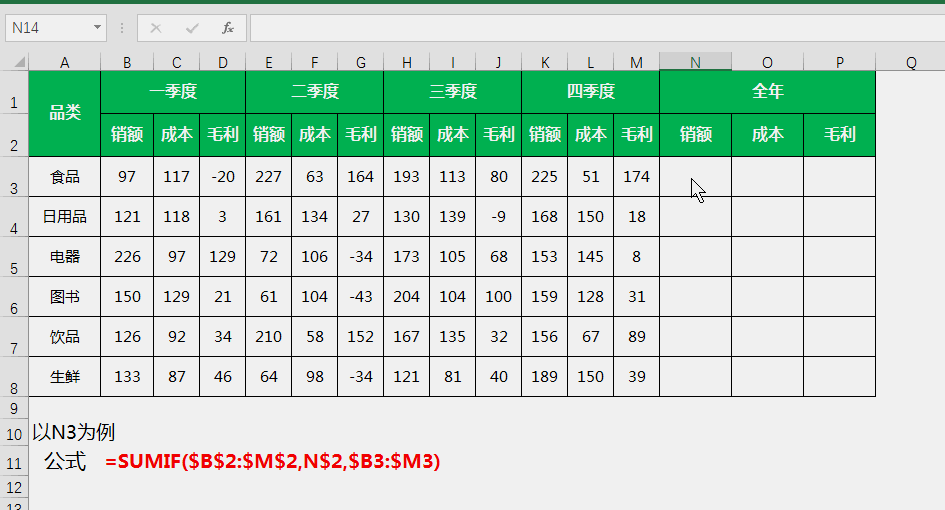The image size is (945, 510).
Task: Click cell with value 210 in 饮品 row
Action: point(269,336)
